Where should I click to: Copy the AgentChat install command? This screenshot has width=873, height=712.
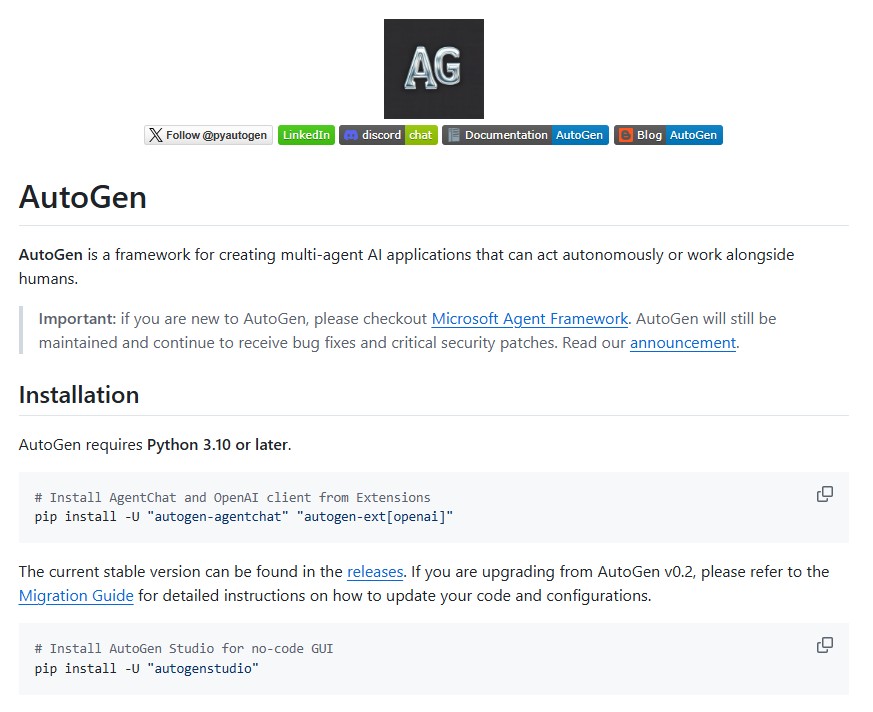824,493
